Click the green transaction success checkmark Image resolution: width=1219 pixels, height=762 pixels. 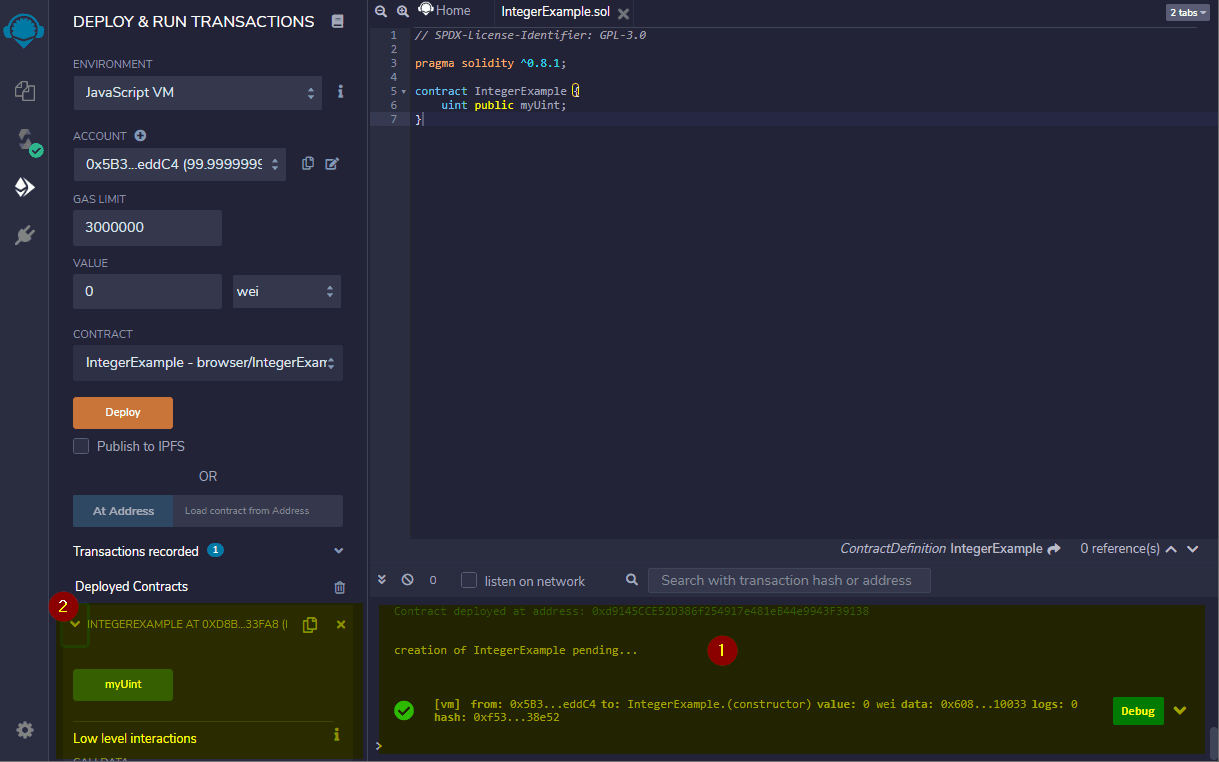[404, 710]
